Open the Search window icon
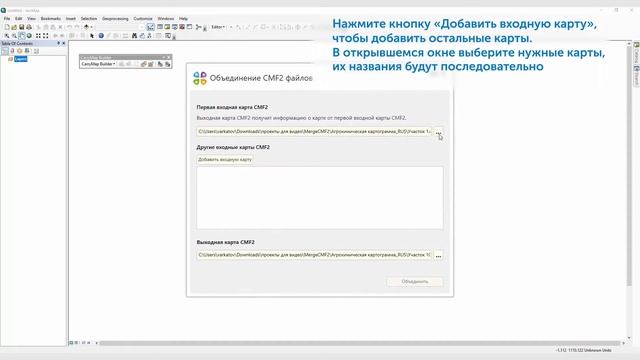Screen dimensions: 640x360 [x=175, y=27]
